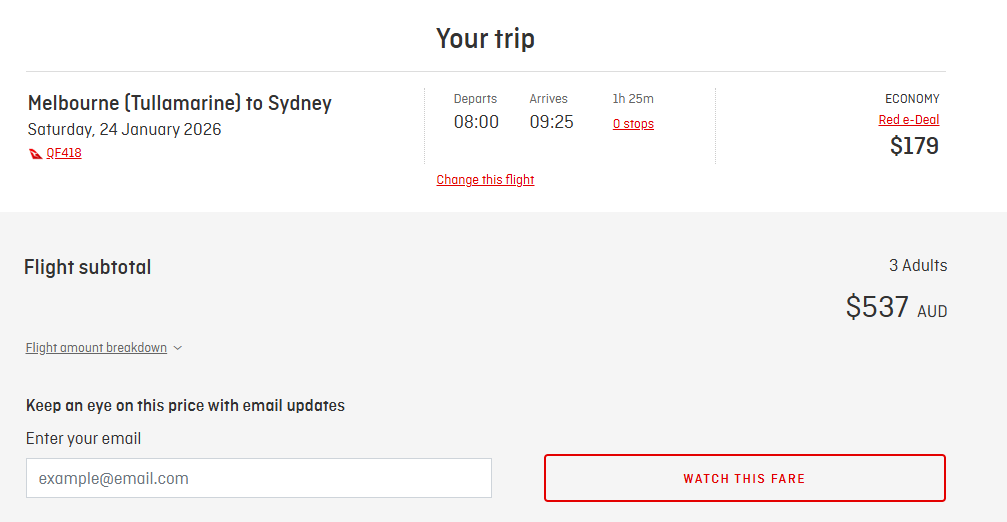This screenshot has height=522, width=1007.
Task: Click the 09:25 arrival time
Action: pos(551,122)
